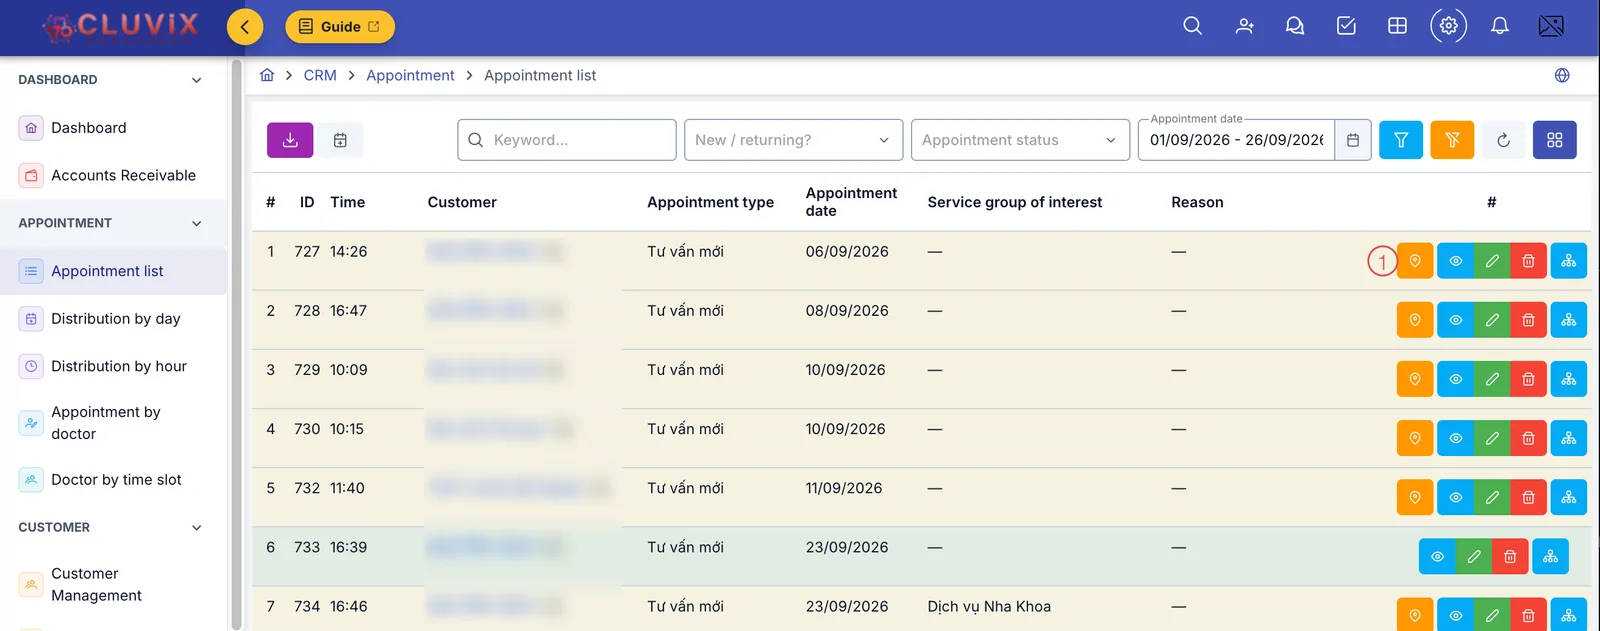Open the Guide link button
This screenshot has width=1600, height=631.
click(340, 27)
